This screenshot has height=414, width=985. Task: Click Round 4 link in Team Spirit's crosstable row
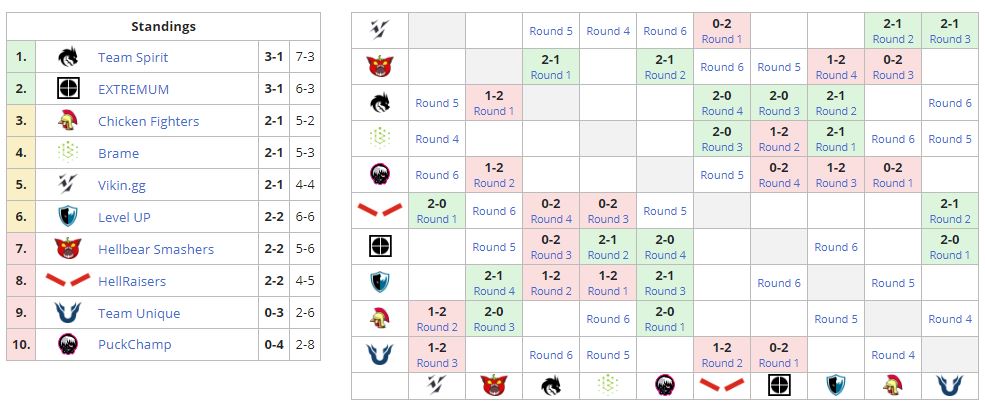pos(722,111)
